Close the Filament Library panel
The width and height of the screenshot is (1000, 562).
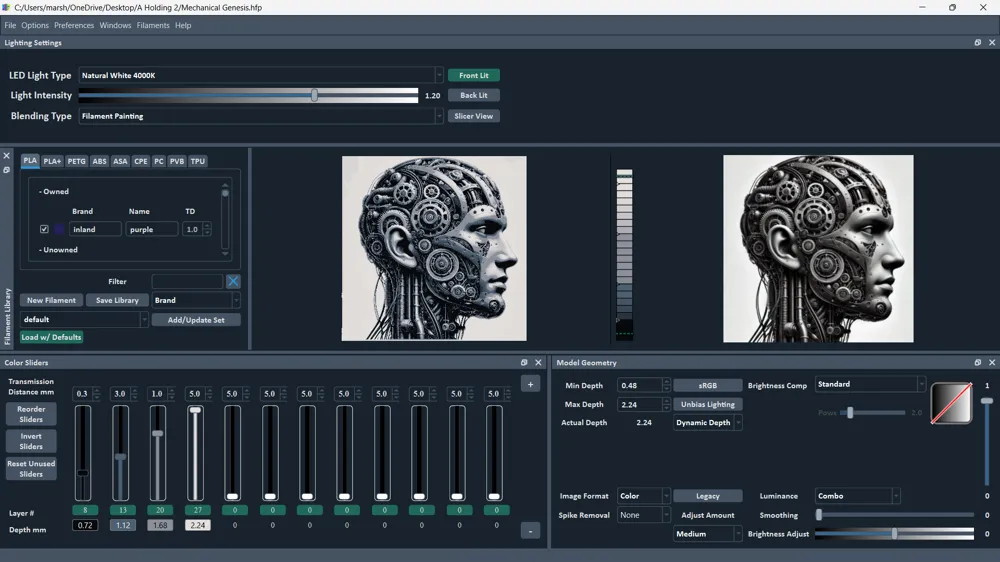pyautogui.click(x=6, y=156)
